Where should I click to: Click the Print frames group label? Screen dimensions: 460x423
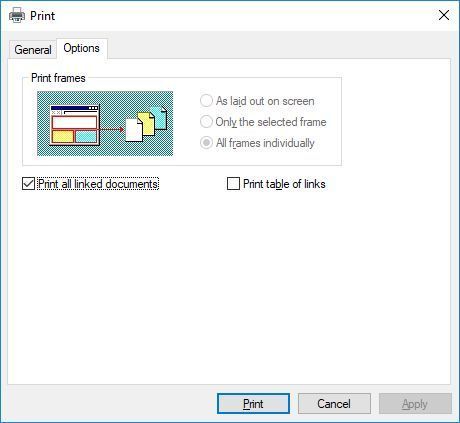tap(58, 78)
